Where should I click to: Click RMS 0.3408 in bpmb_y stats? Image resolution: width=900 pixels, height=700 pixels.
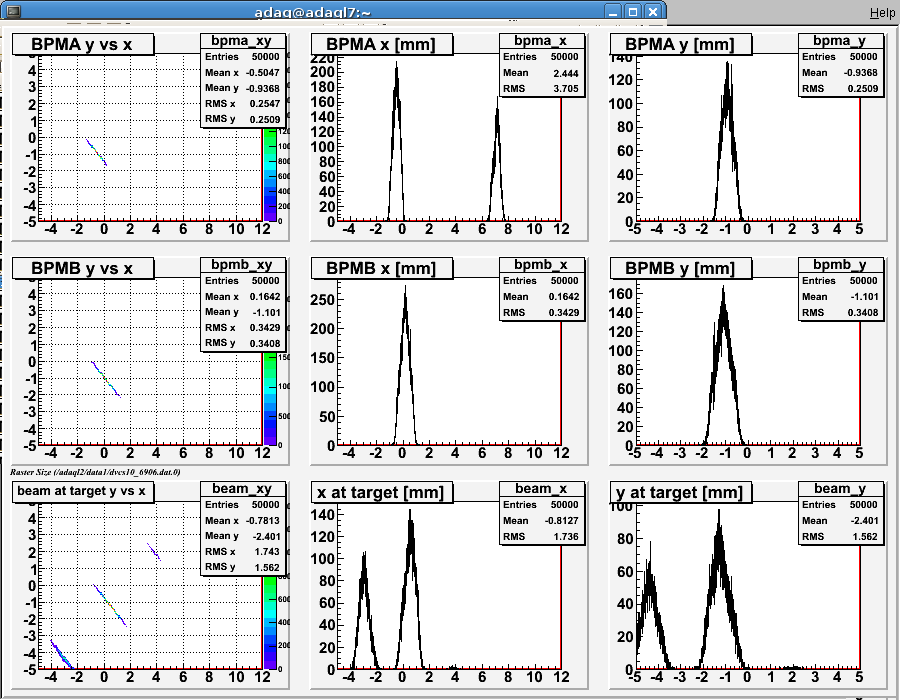(840, 313)
